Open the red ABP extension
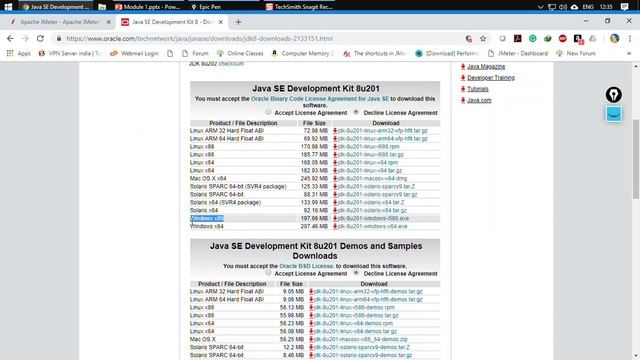The image size is (640, 360). pyautogui.click(x=563, y=38)
